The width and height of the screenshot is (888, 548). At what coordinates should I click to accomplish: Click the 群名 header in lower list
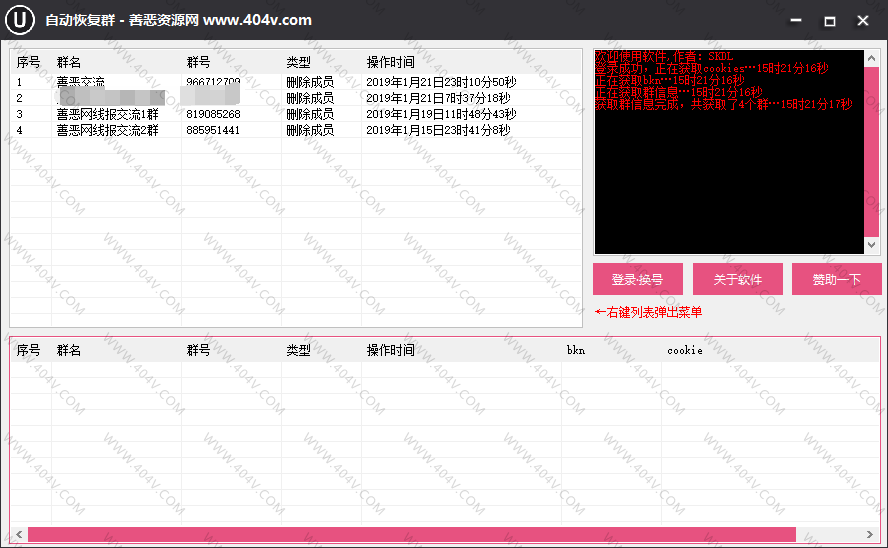click(69, 350)
